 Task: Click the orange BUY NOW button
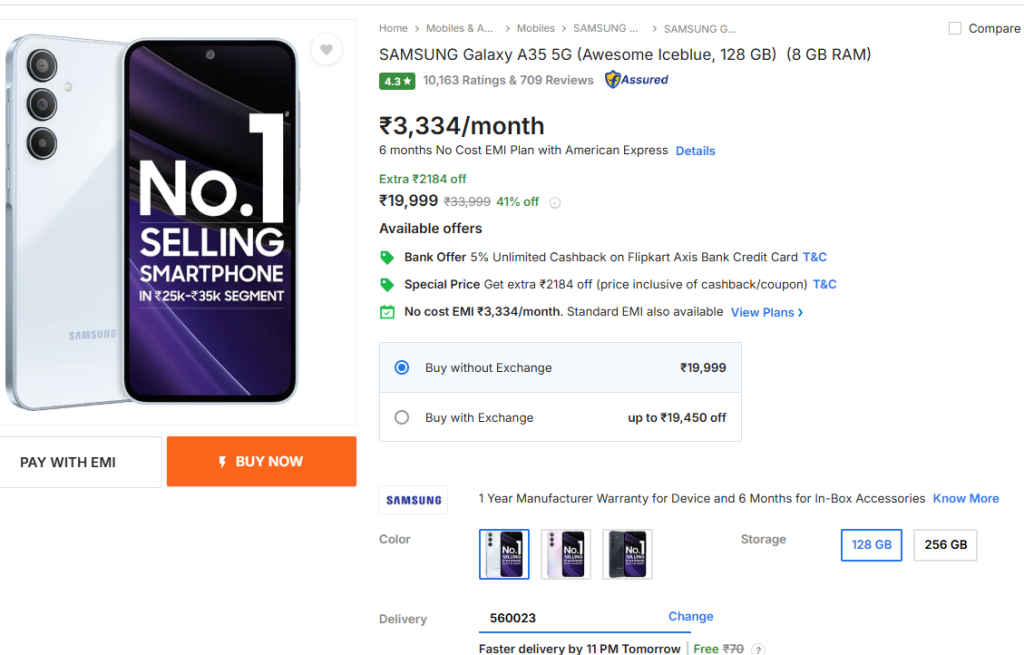(261, 461)
